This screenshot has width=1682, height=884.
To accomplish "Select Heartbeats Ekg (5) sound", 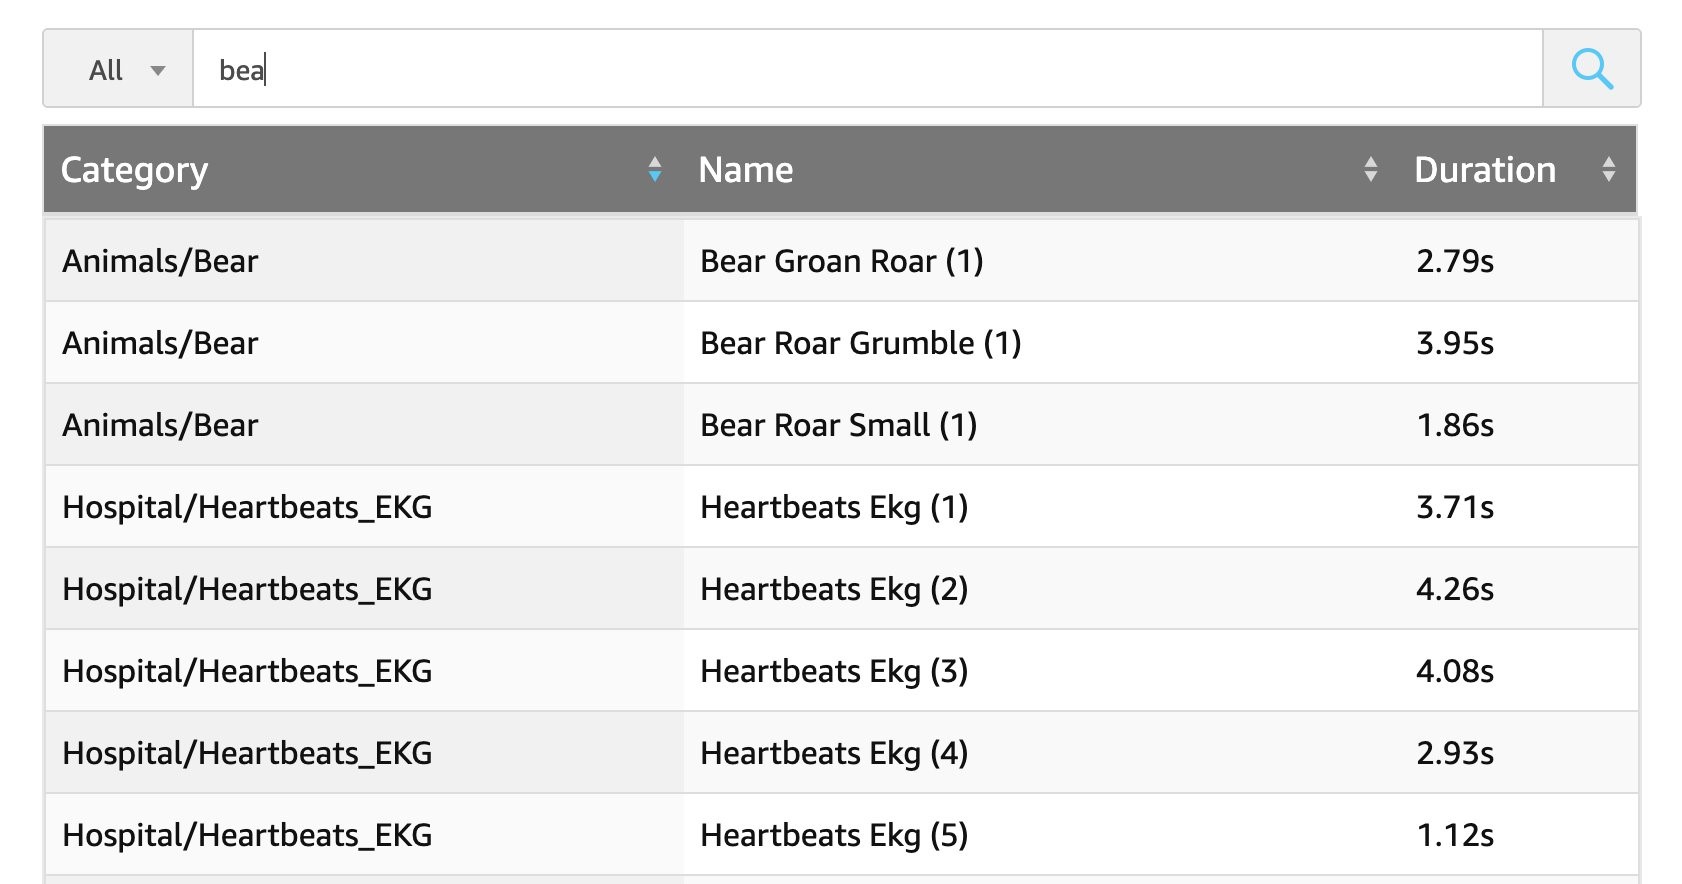I will click(x=834, y=835).
